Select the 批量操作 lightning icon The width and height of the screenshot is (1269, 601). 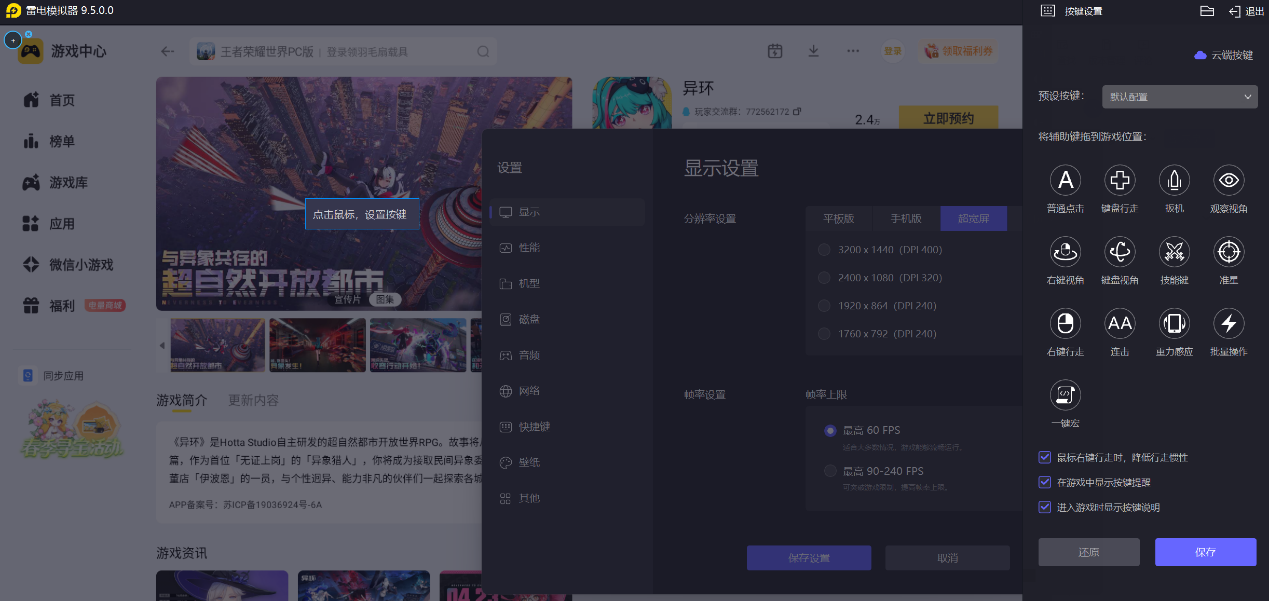[1228, 323]
